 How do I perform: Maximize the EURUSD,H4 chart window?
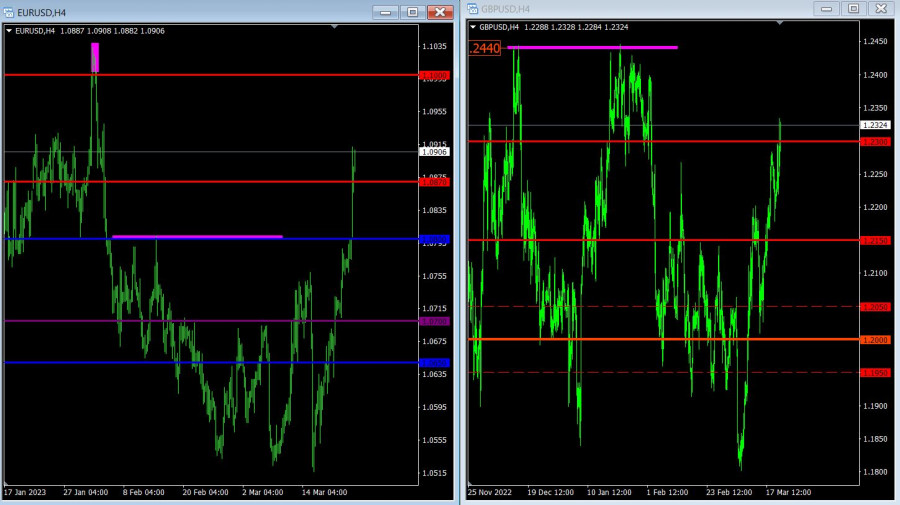coord(413,12)
